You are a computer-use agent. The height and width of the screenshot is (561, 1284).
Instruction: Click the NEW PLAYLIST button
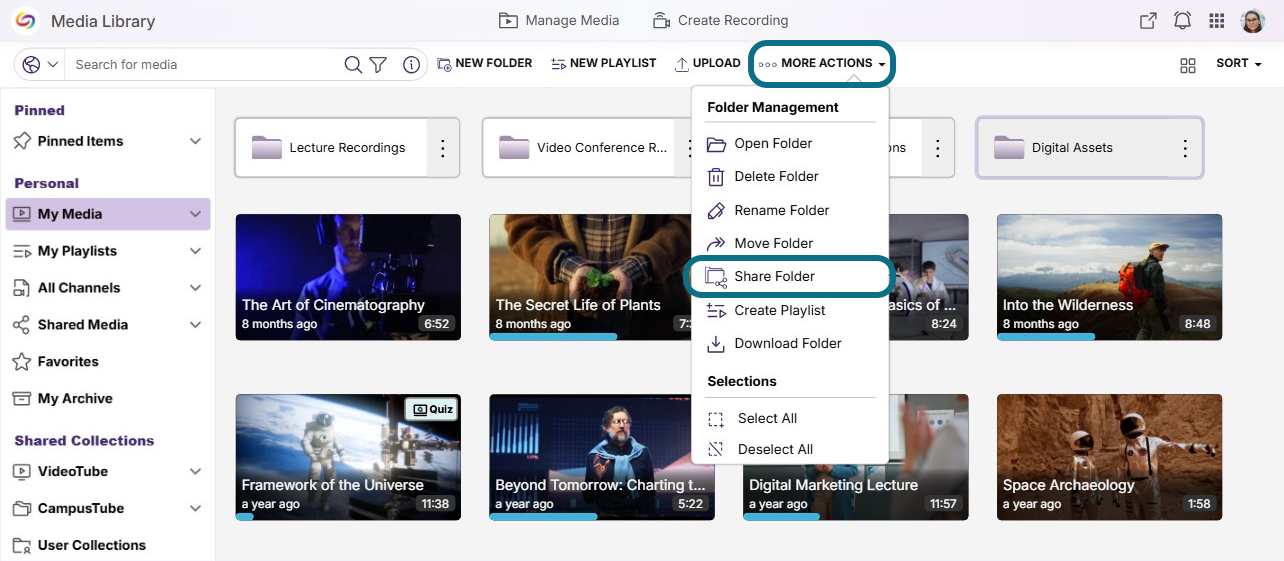click(604, 63)
